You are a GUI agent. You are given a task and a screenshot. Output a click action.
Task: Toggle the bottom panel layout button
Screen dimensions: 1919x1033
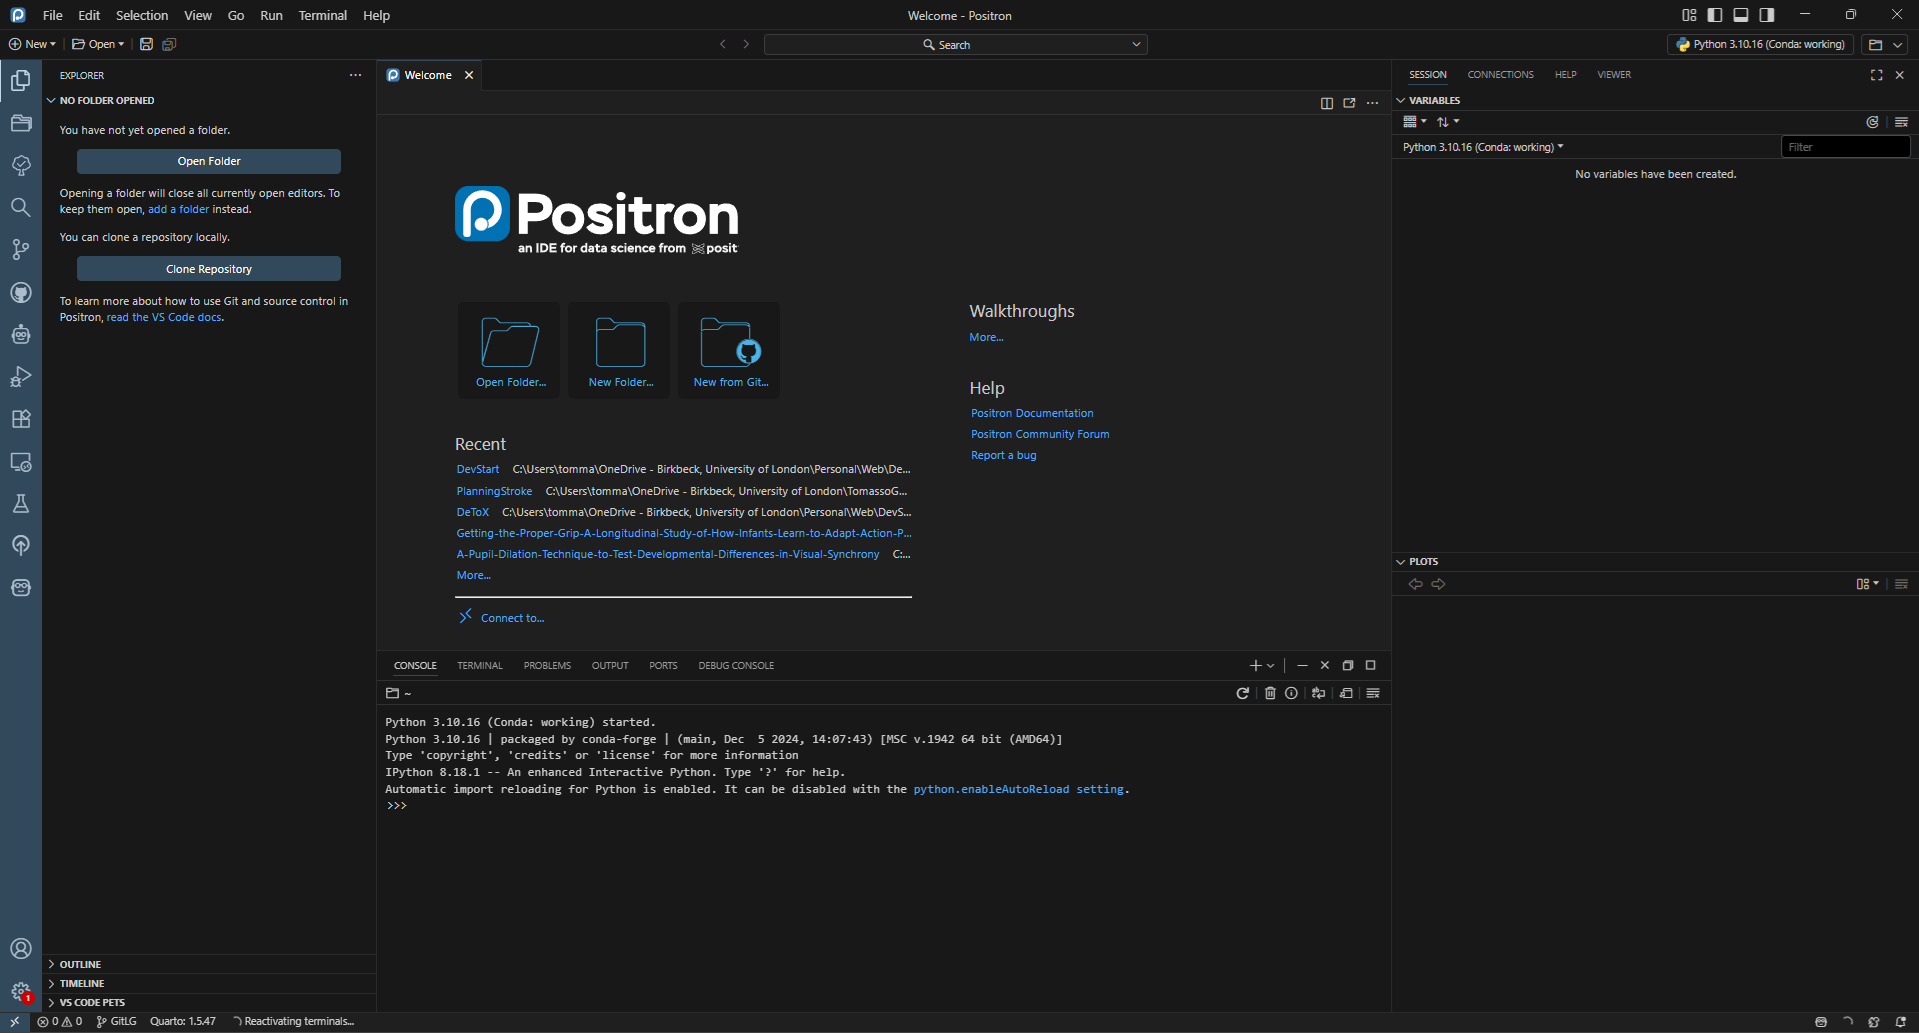(1741, 15)
